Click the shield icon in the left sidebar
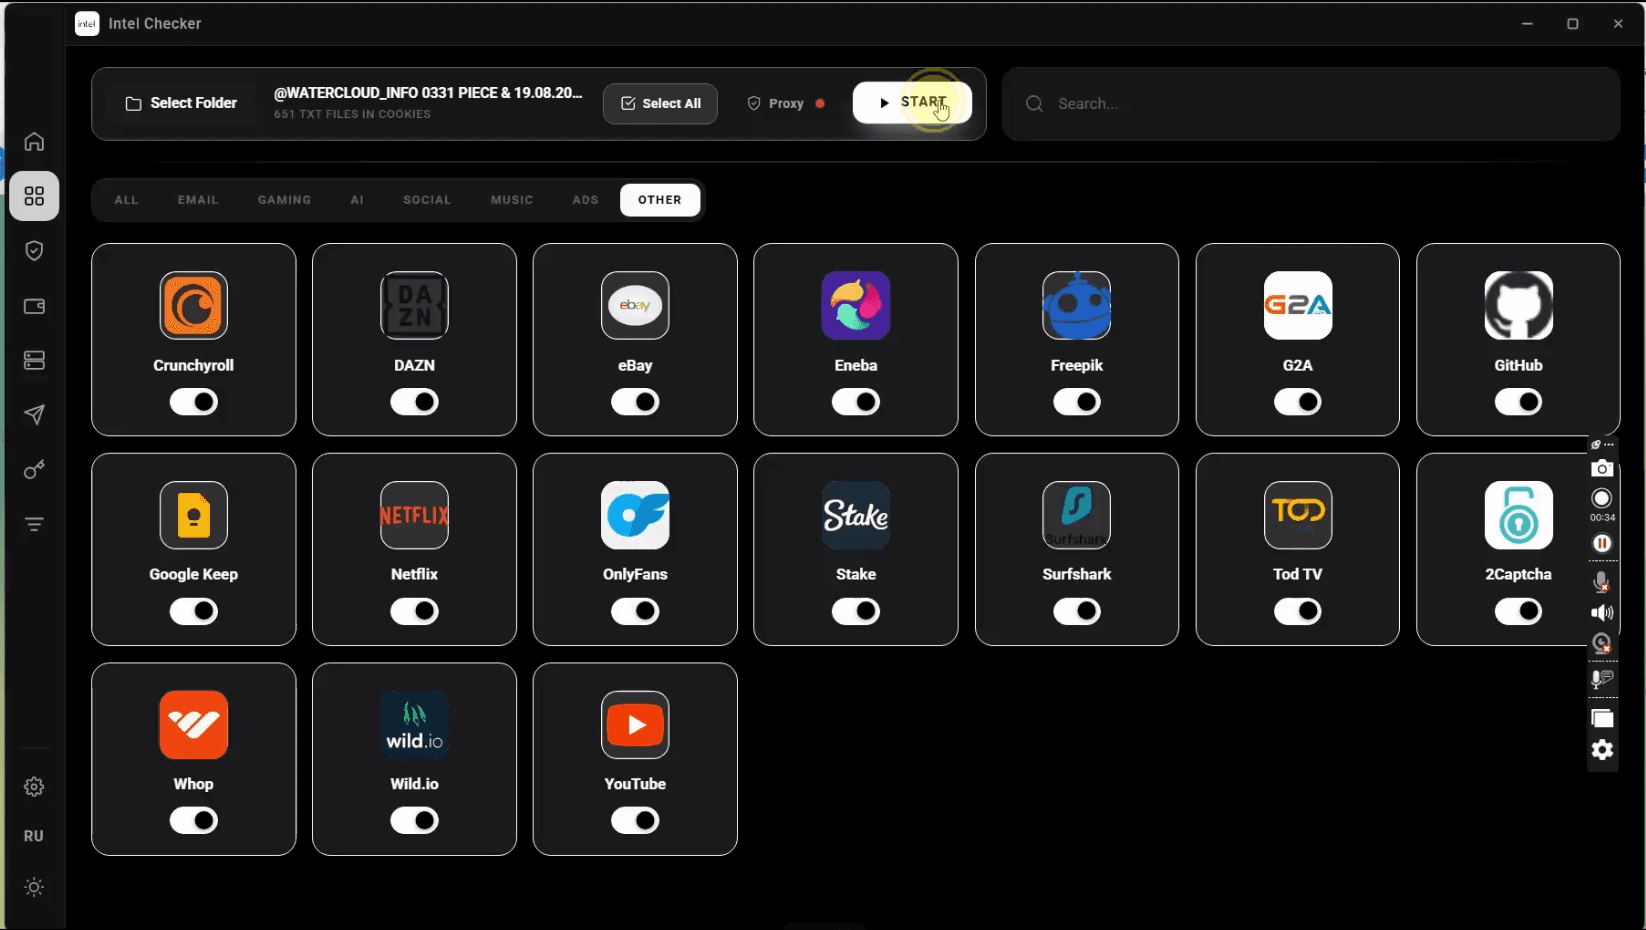The height and width of the screenshot is (930, 1646). (x=34, y=251)
